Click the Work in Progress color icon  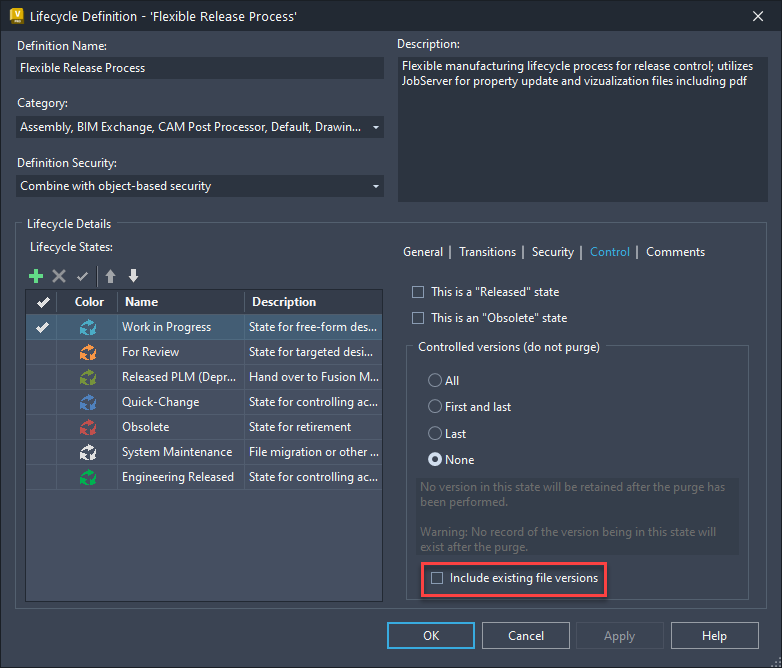pos(88,327)
